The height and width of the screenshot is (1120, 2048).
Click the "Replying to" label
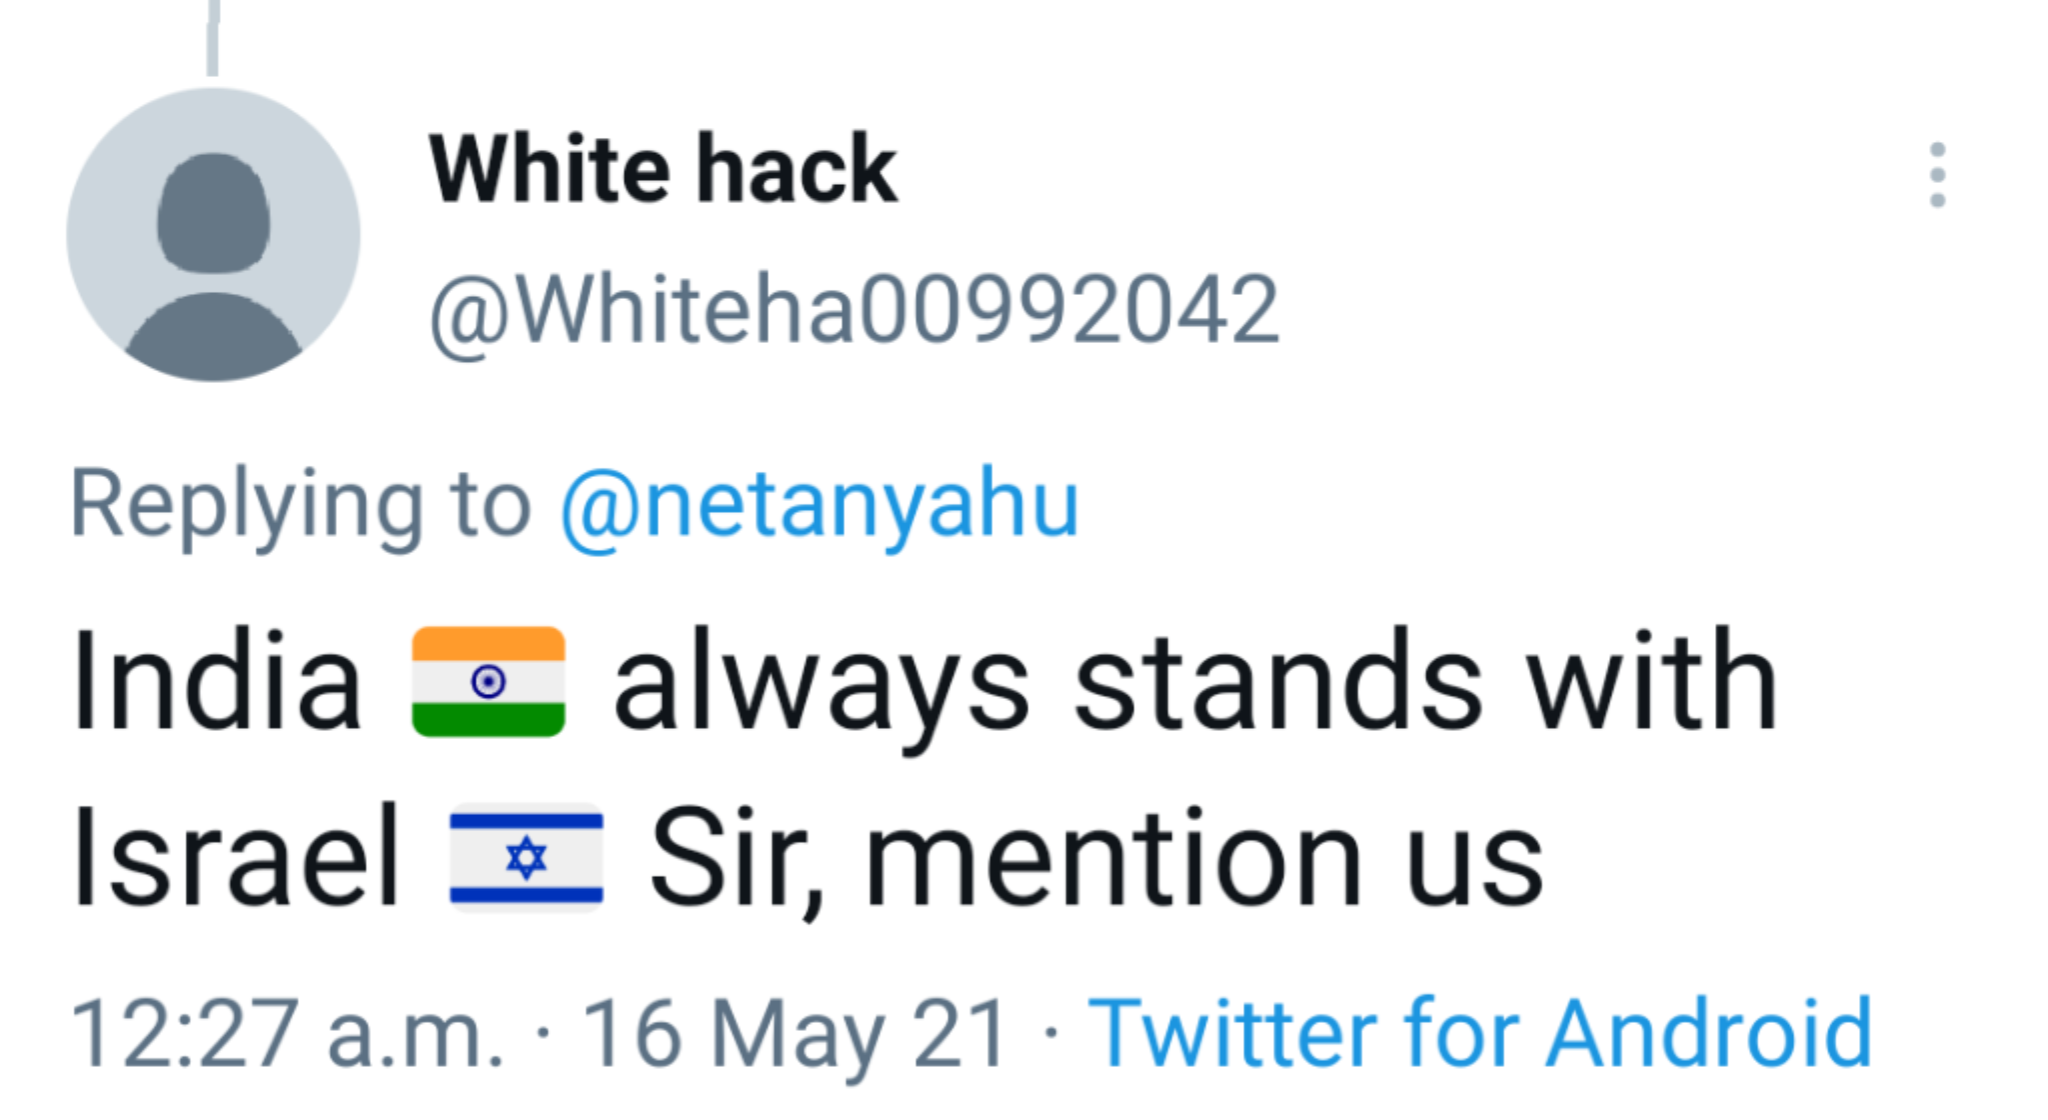pyautogui.click(x=300, y=505)
